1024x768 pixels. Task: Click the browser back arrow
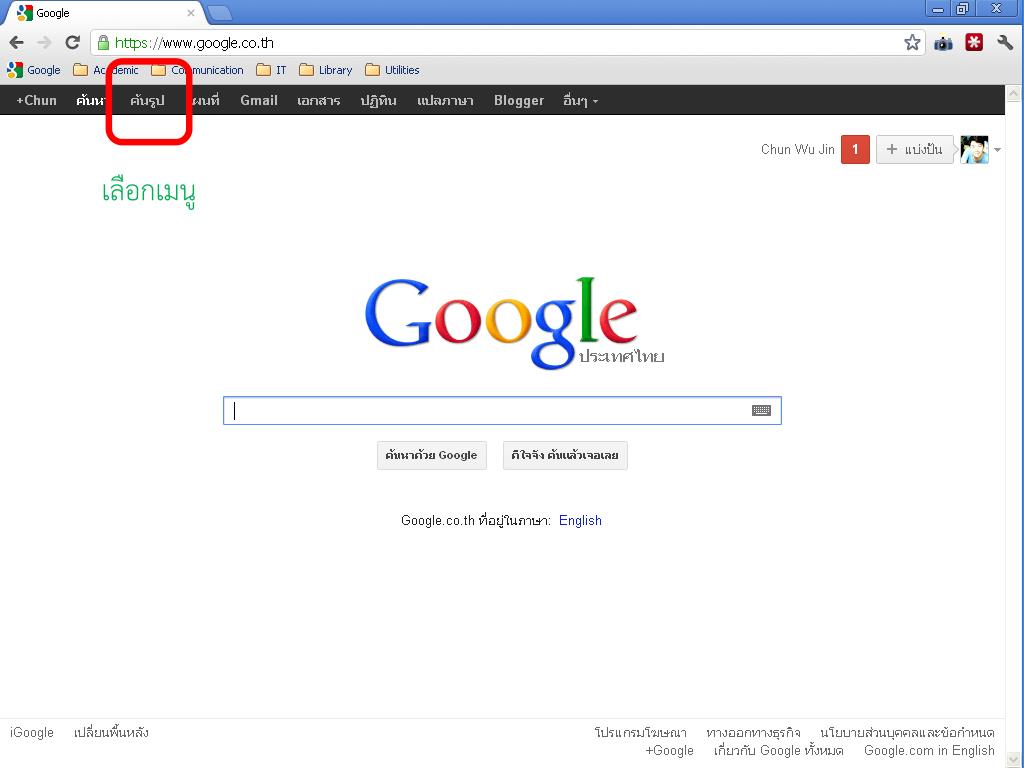(x=16, y=43)
